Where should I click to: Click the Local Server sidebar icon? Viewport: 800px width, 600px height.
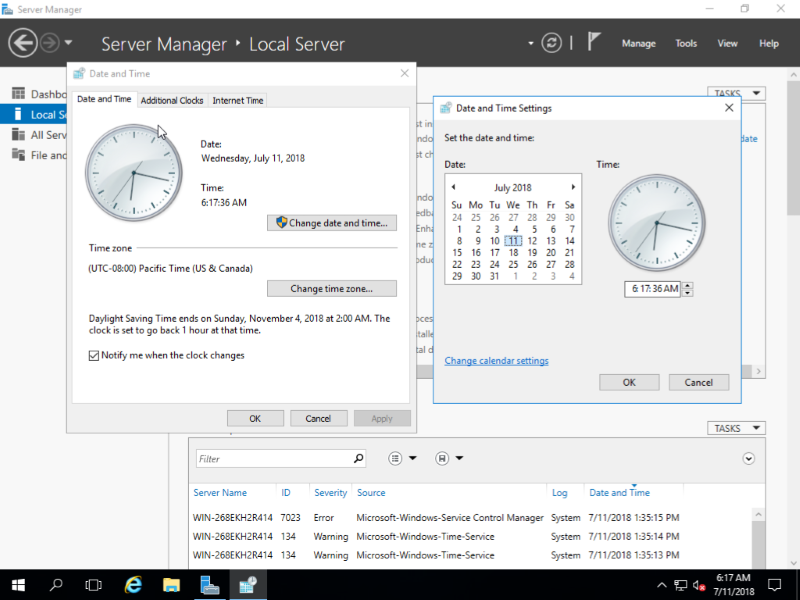[18, 114]
